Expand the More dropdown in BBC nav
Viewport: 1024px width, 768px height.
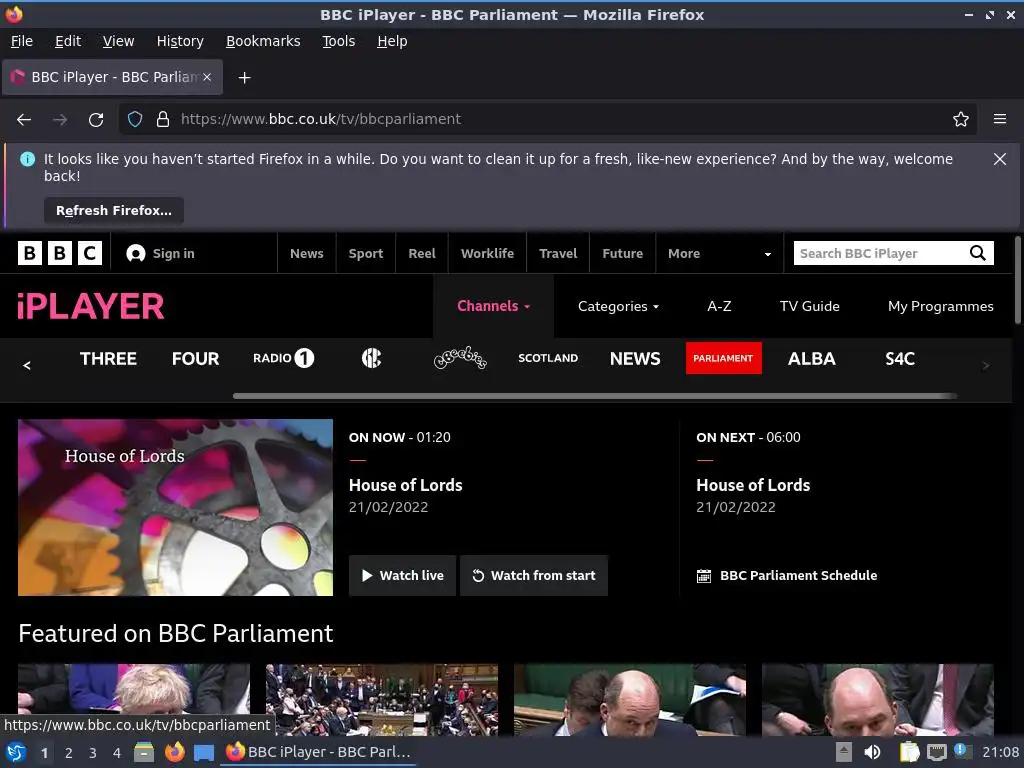[x=719, y=253]
